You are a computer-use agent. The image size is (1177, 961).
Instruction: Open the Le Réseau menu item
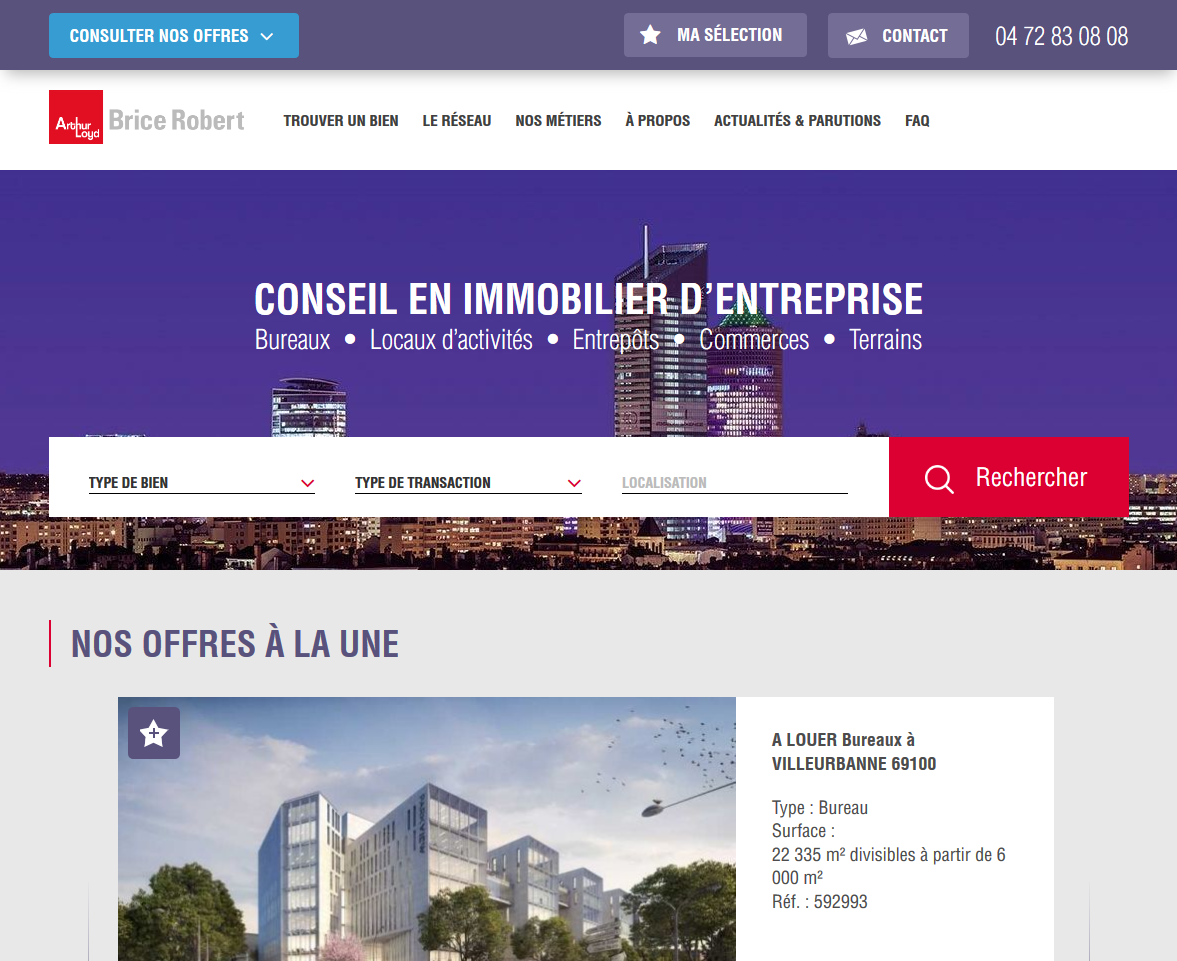point(456,120)
